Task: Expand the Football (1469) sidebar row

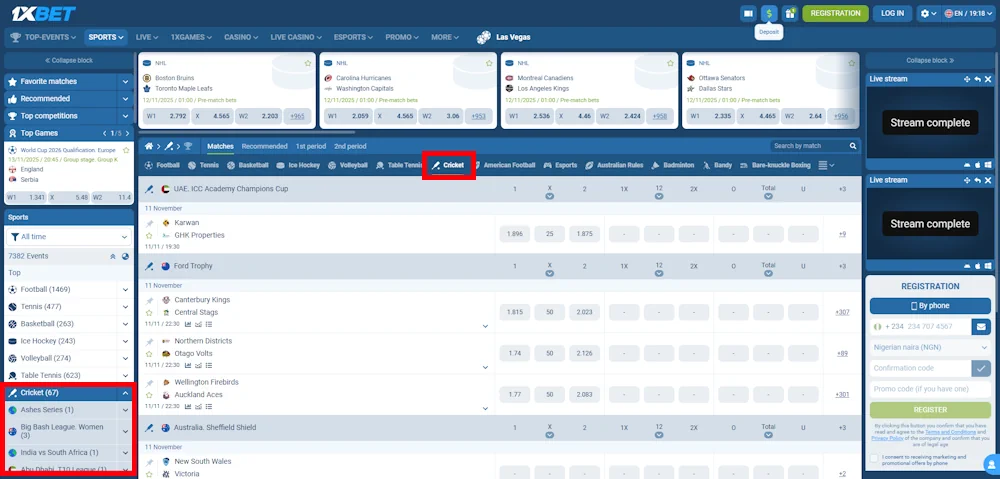Action: click(126, 290)
